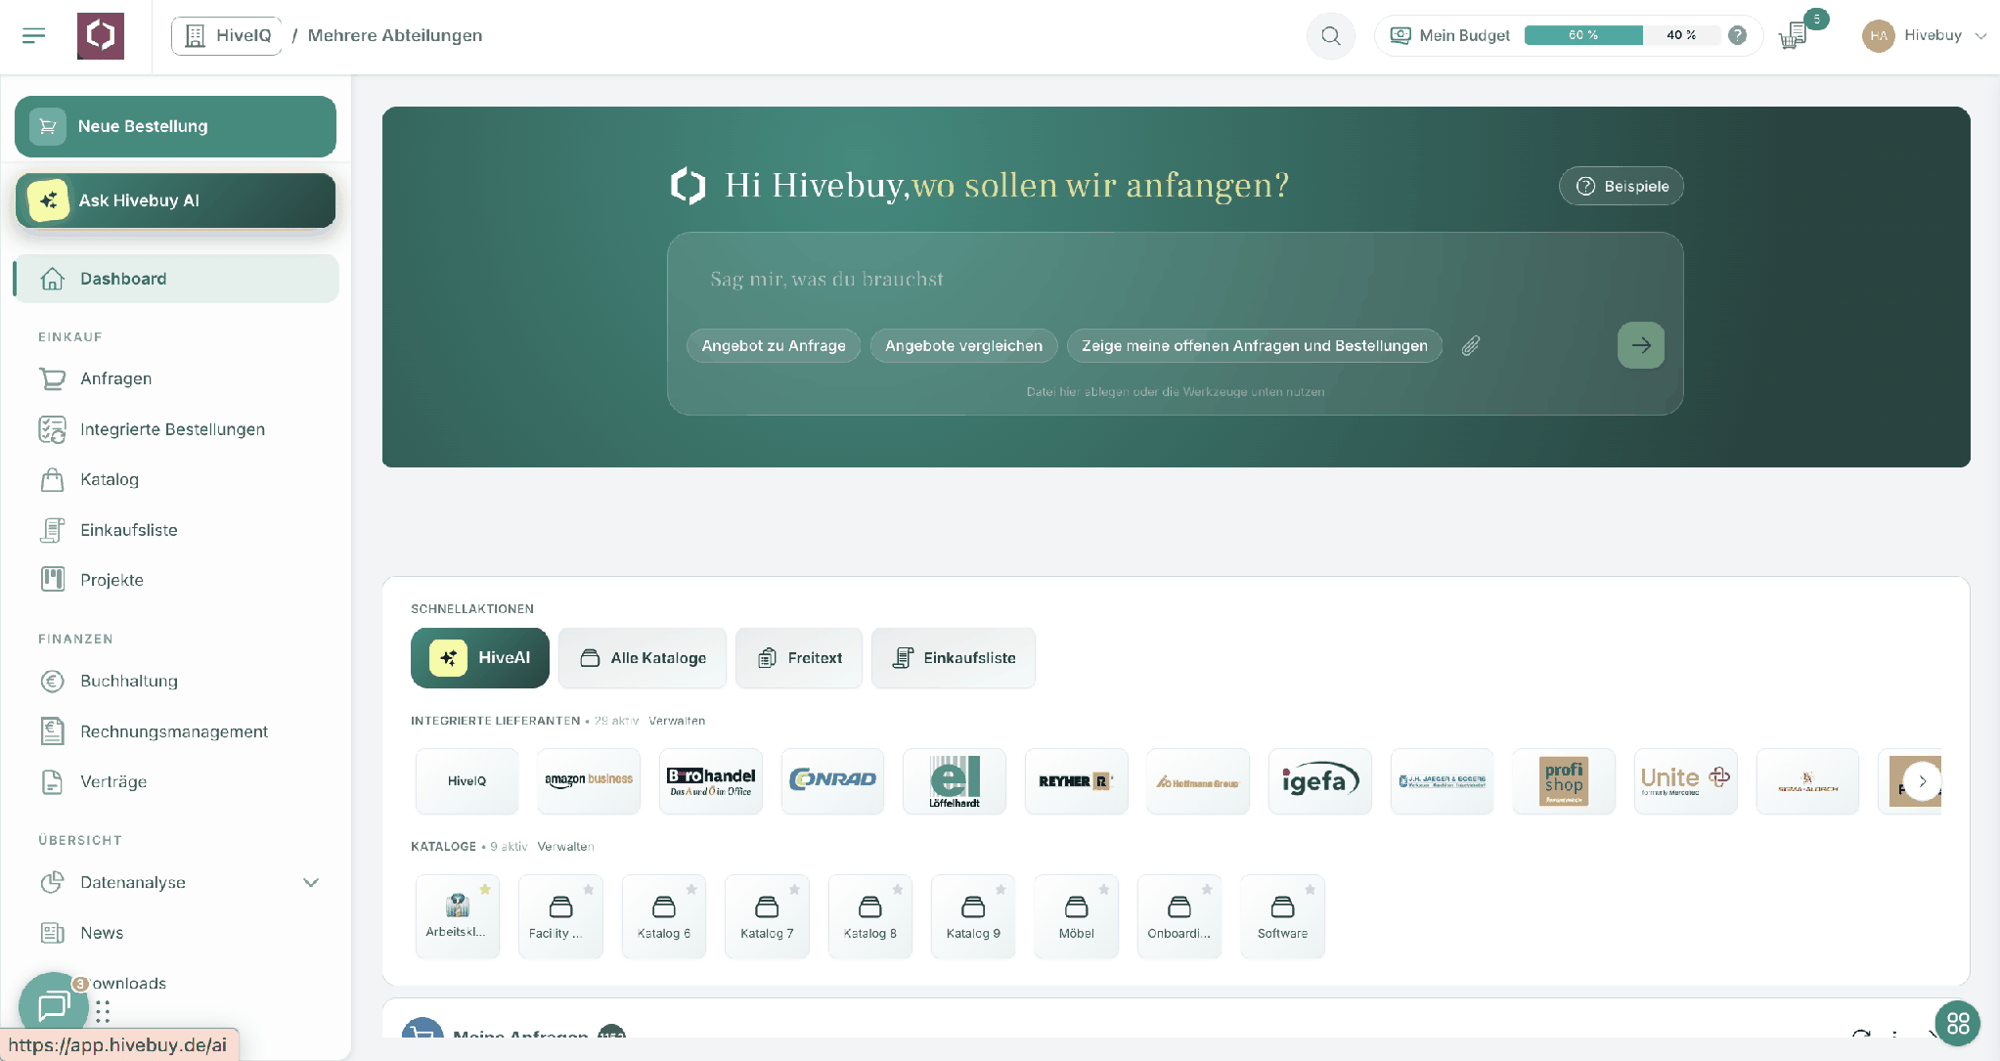Select the Freitext quick action
Image resolution: width=2000 pixels, height=1061 pixels.
point(798,658)
